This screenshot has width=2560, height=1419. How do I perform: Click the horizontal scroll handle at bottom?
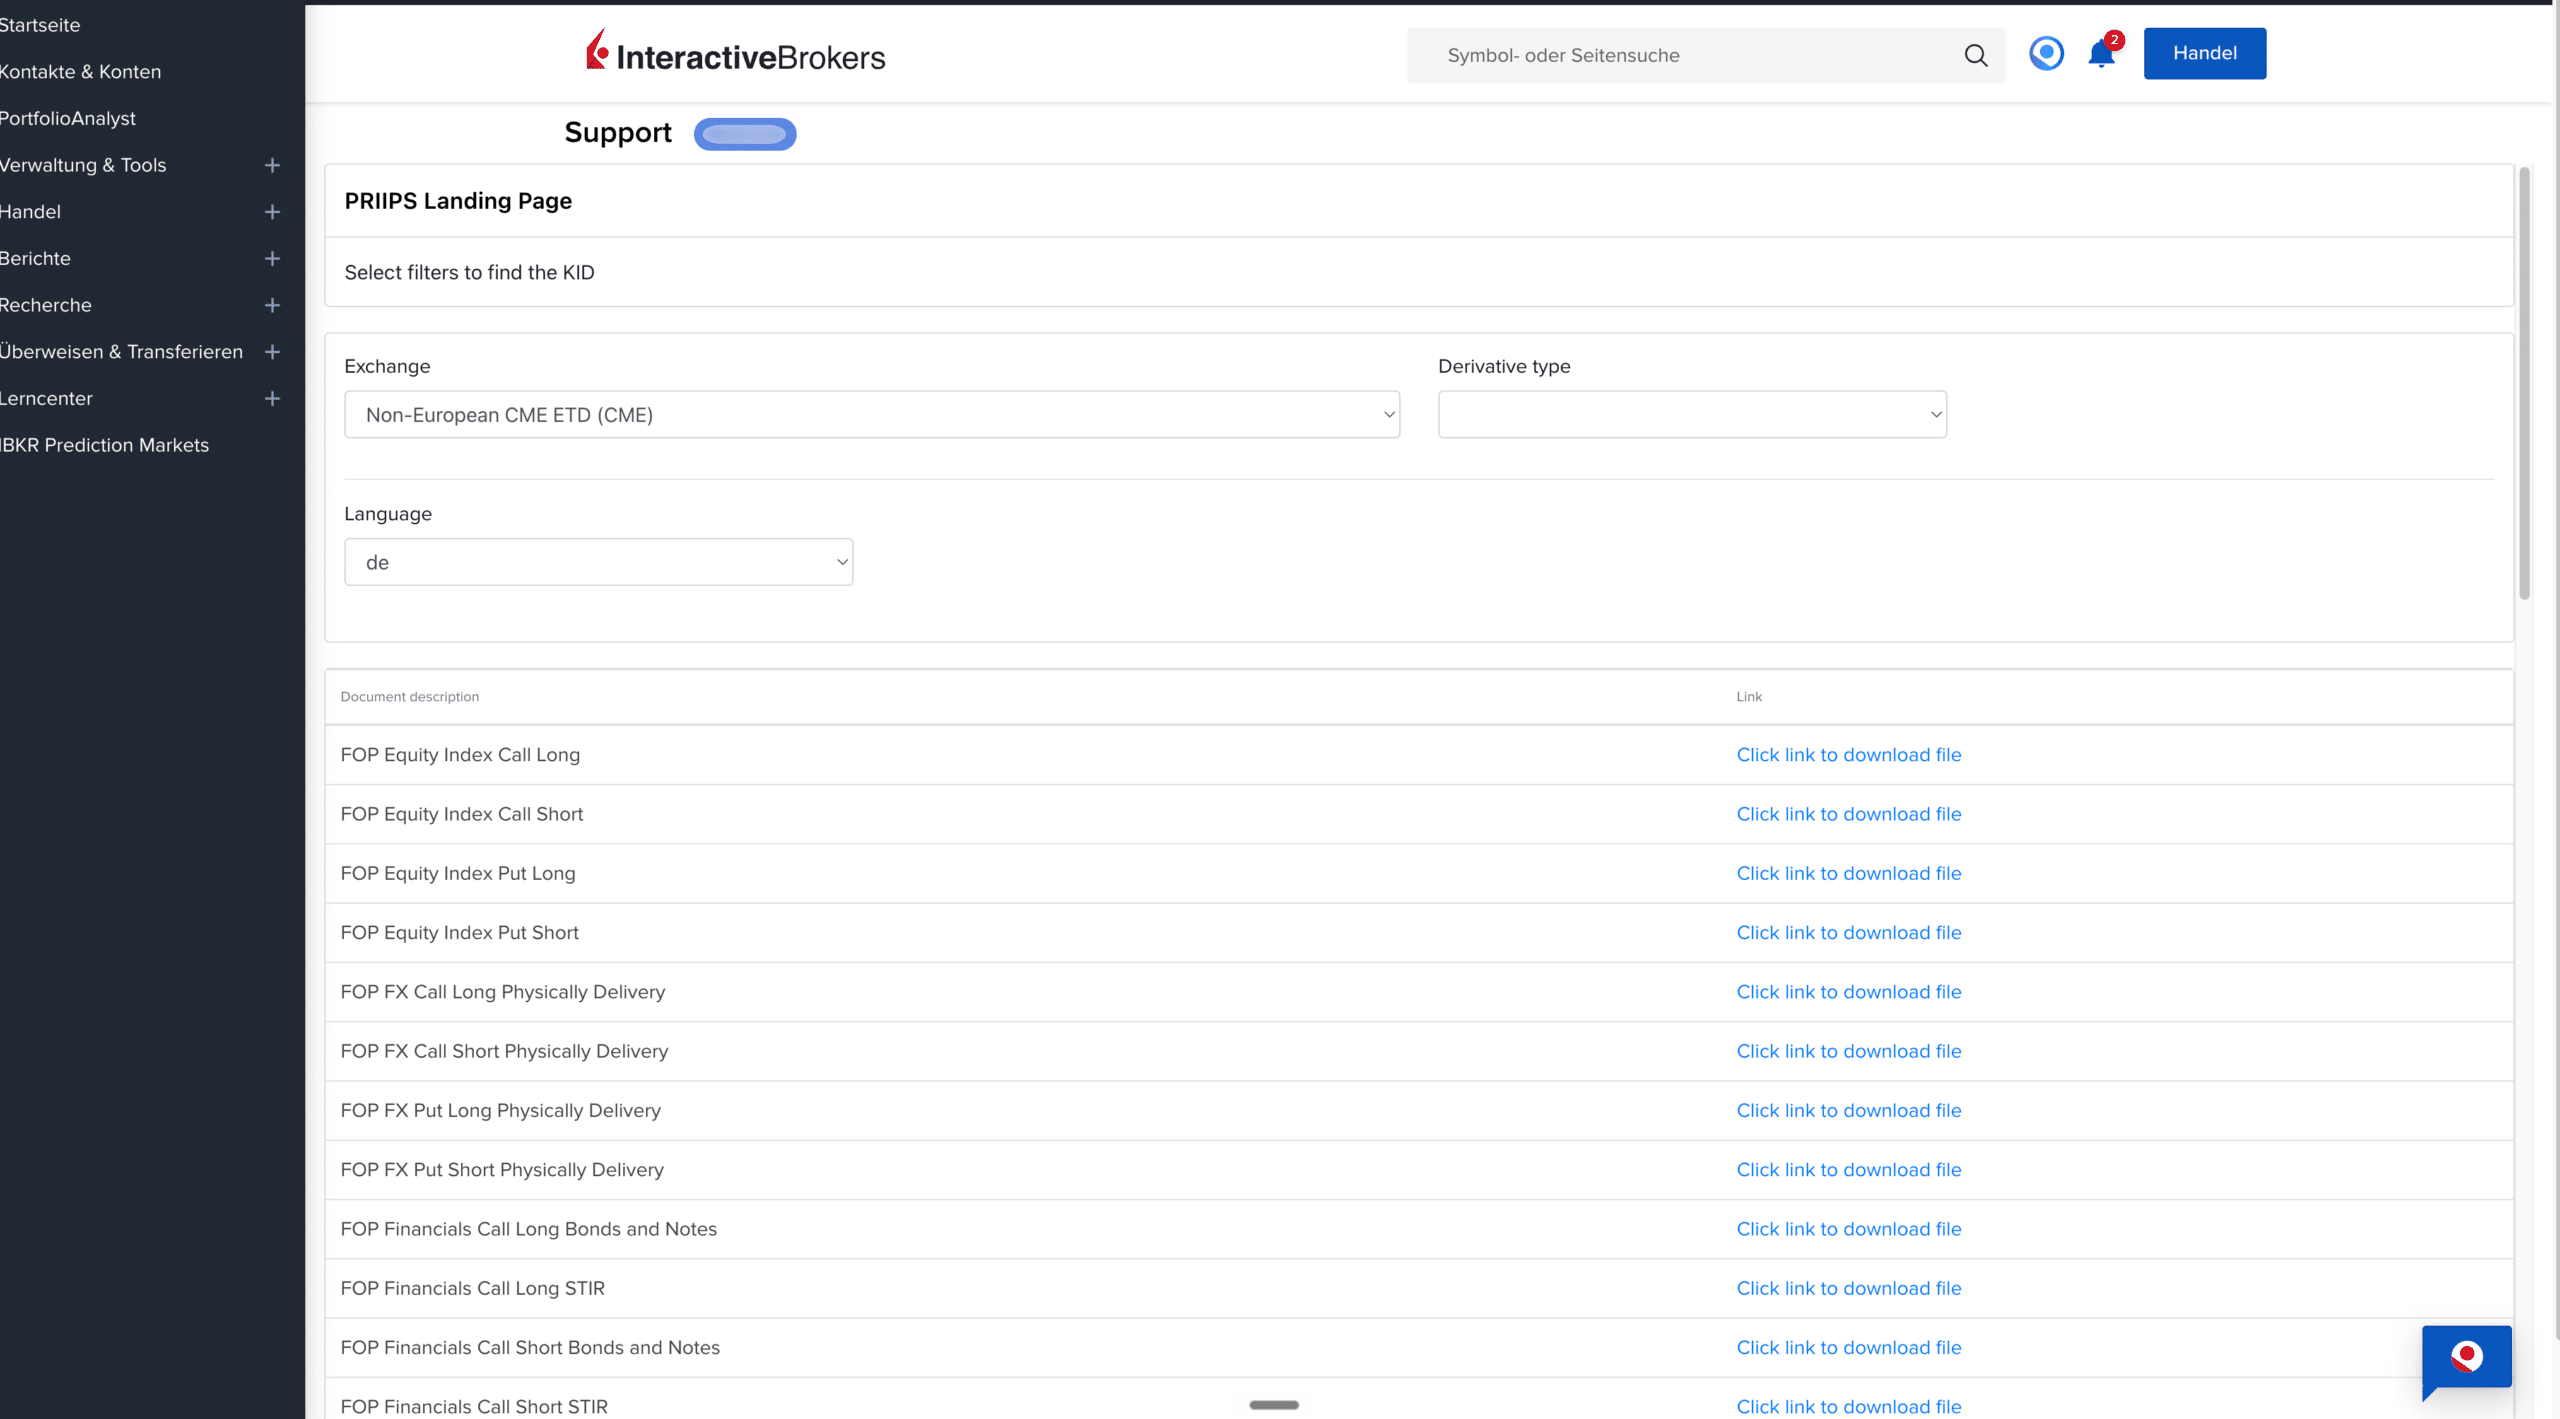pos(1274,1405)
